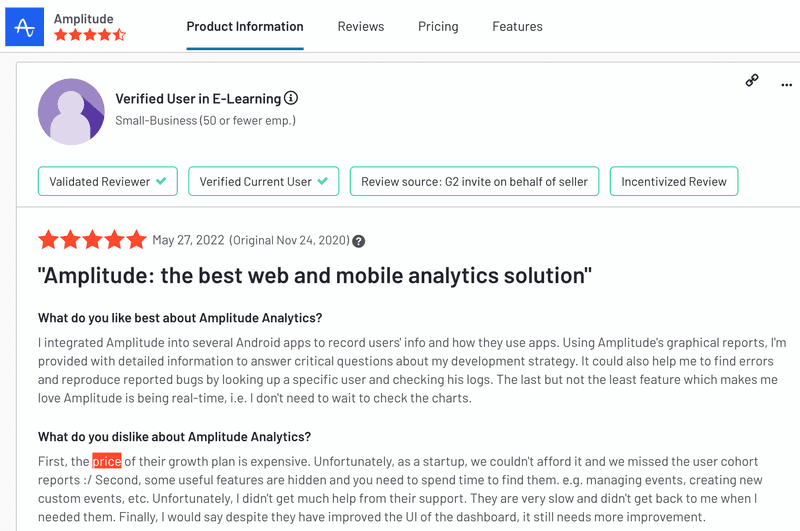Click the highlighted word price

point(107,462)
